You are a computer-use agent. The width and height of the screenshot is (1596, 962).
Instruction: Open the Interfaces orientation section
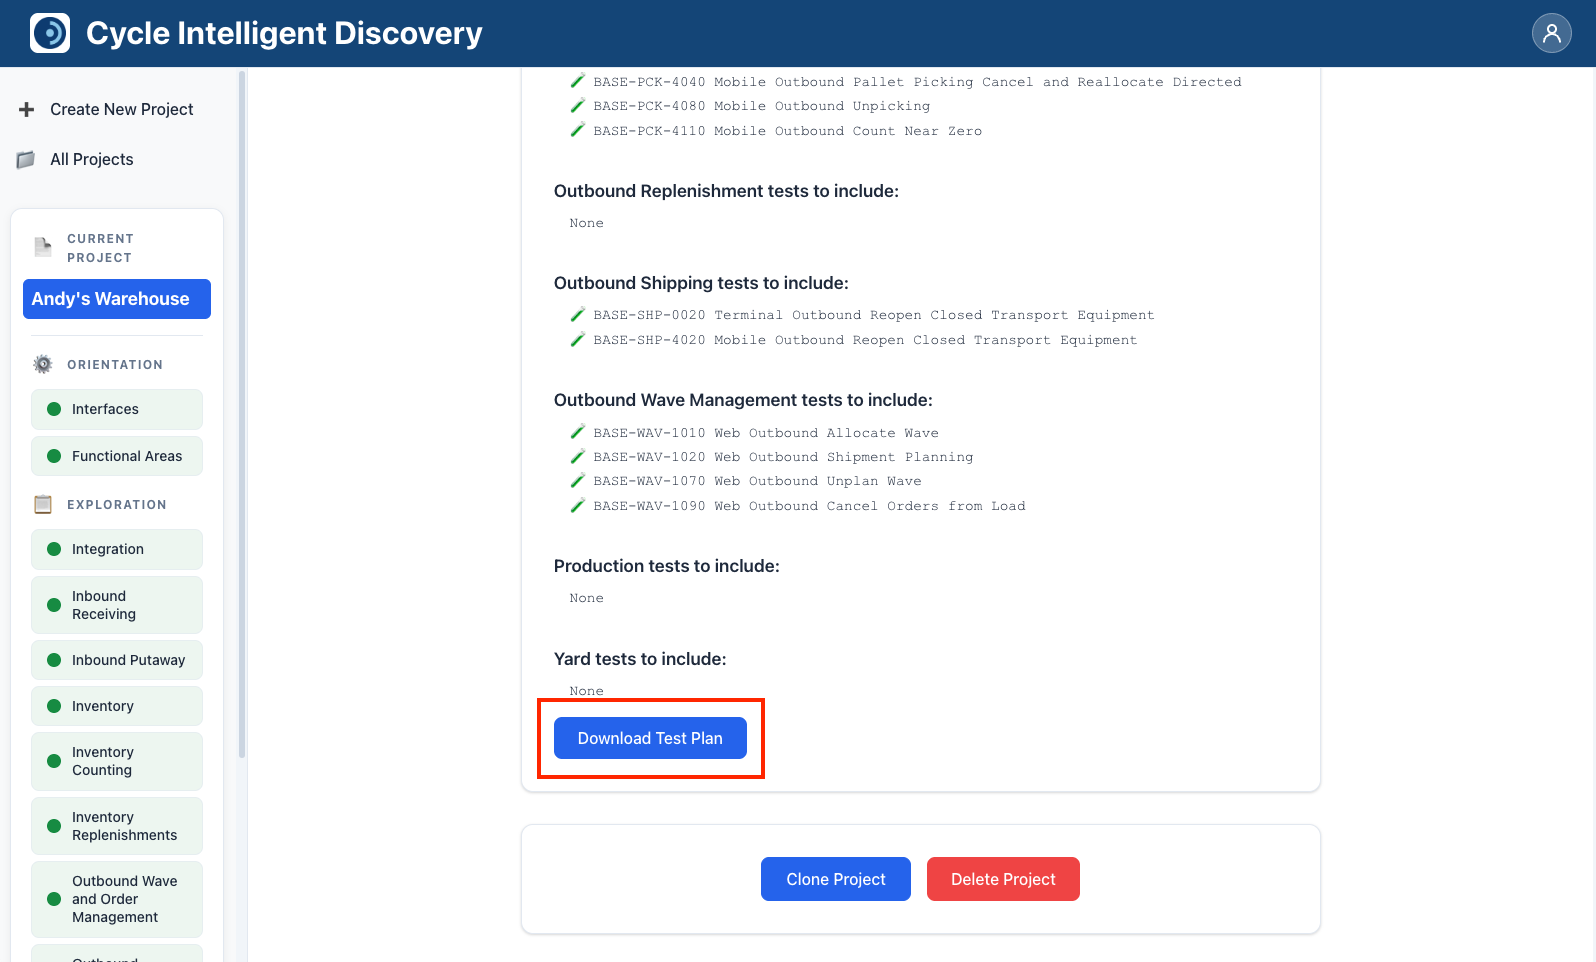coord(116,409)
